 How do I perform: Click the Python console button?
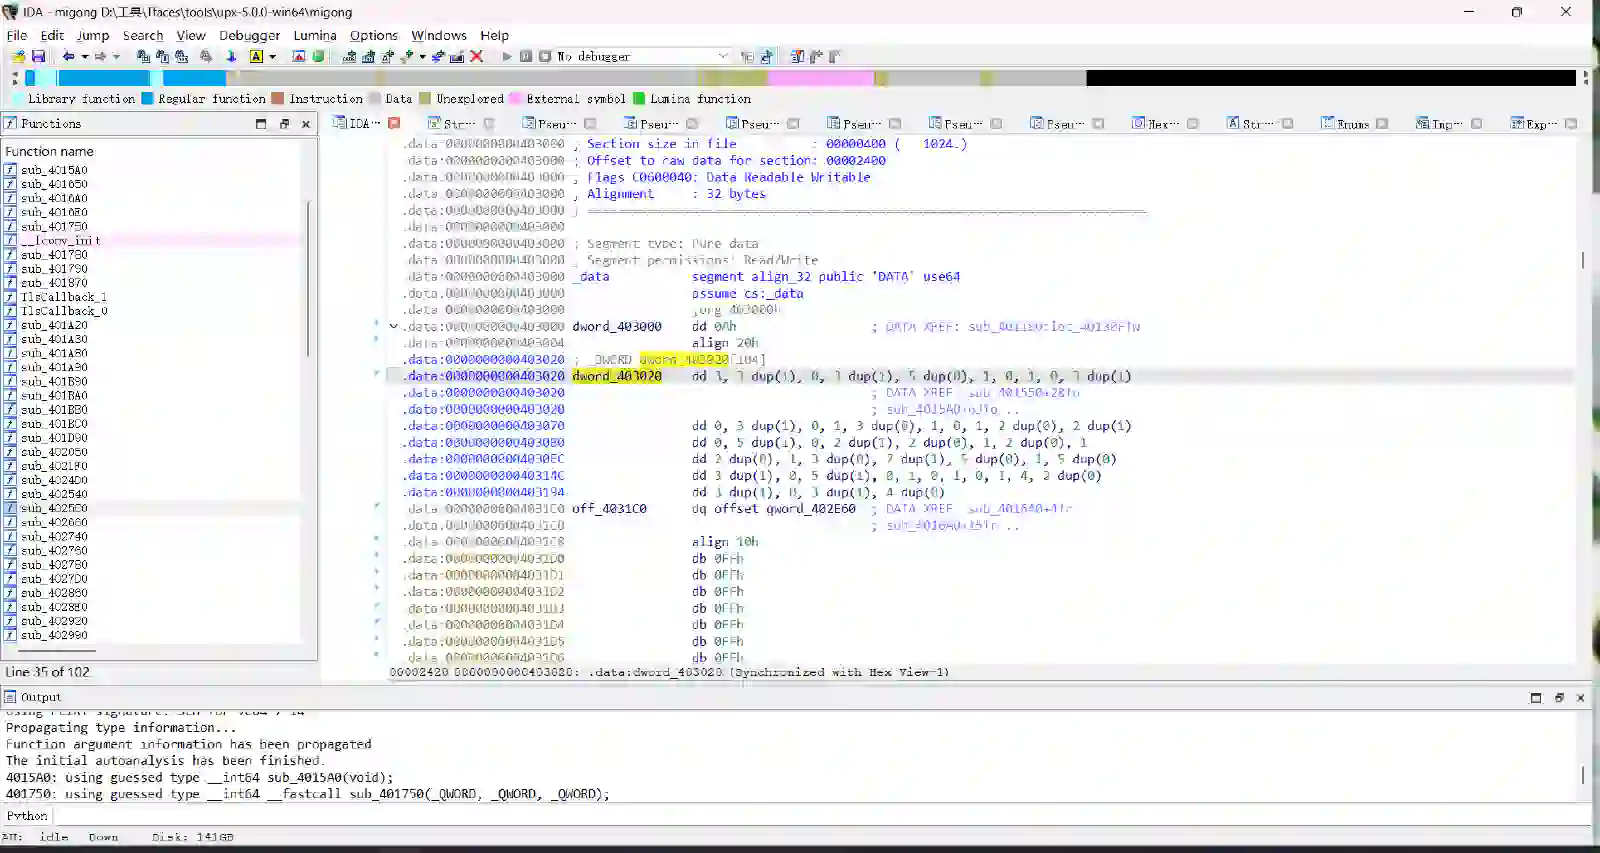click(x=27, y=816)
